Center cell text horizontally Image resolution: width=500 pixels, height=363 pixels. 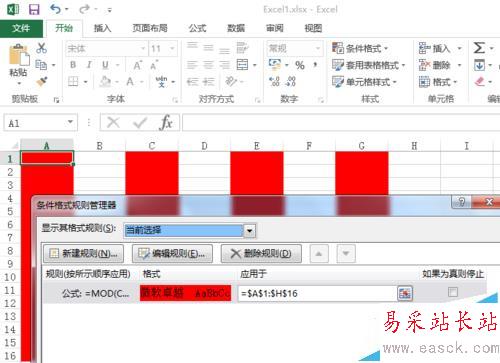coord(208,65)
